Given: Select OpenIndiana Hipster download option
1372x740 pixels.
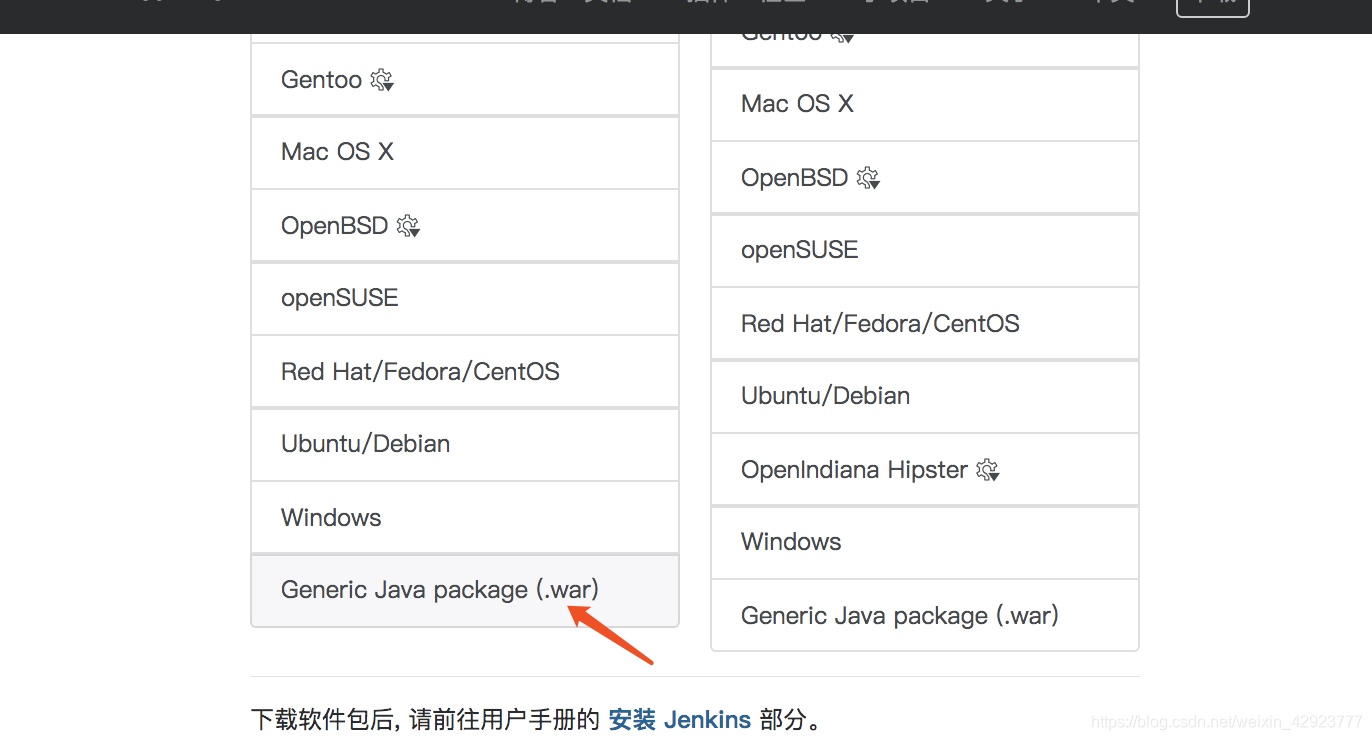Looking at the screenshot, I should (925, 470).
